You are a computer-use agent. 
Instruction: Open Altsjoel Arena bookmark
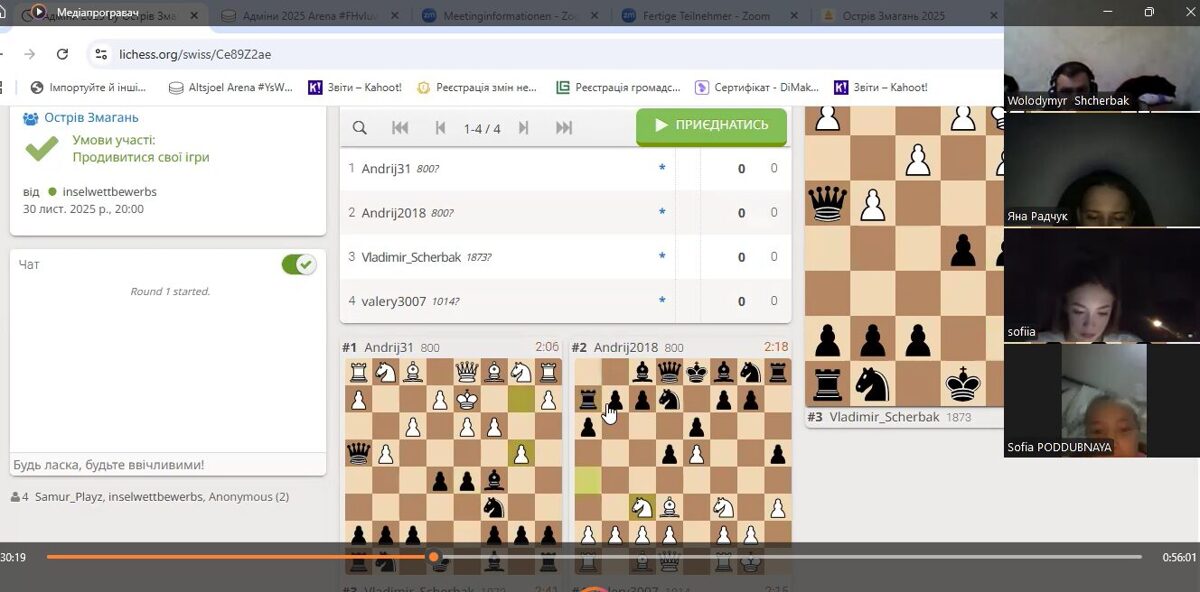coord(231,87)
